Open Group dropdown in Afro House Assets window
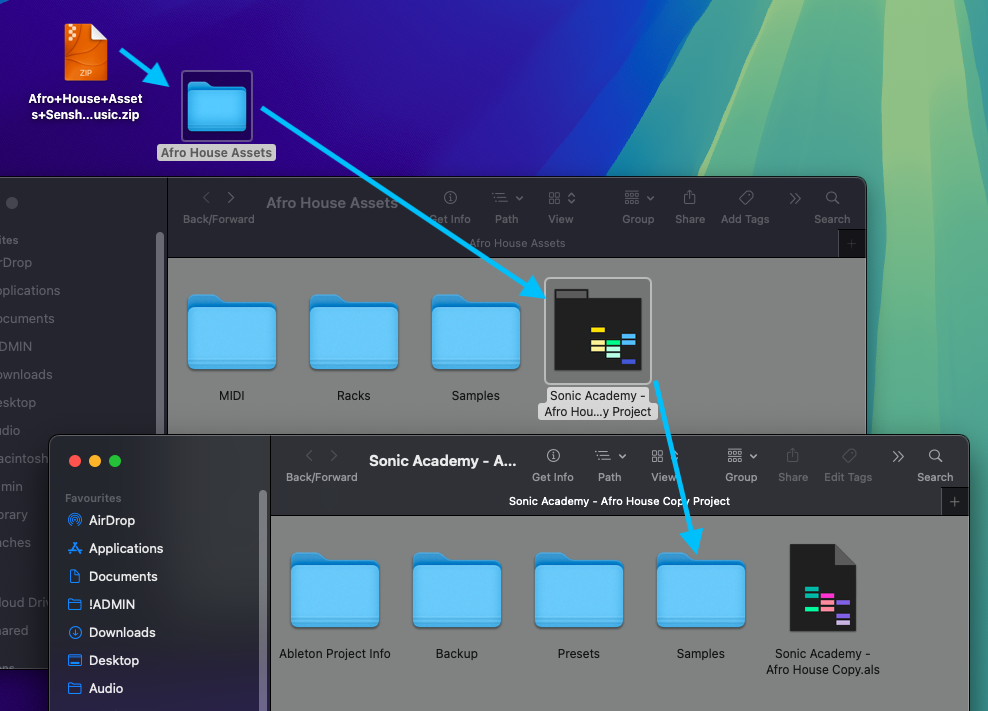 pyautogui.click(x=639, y=198)
